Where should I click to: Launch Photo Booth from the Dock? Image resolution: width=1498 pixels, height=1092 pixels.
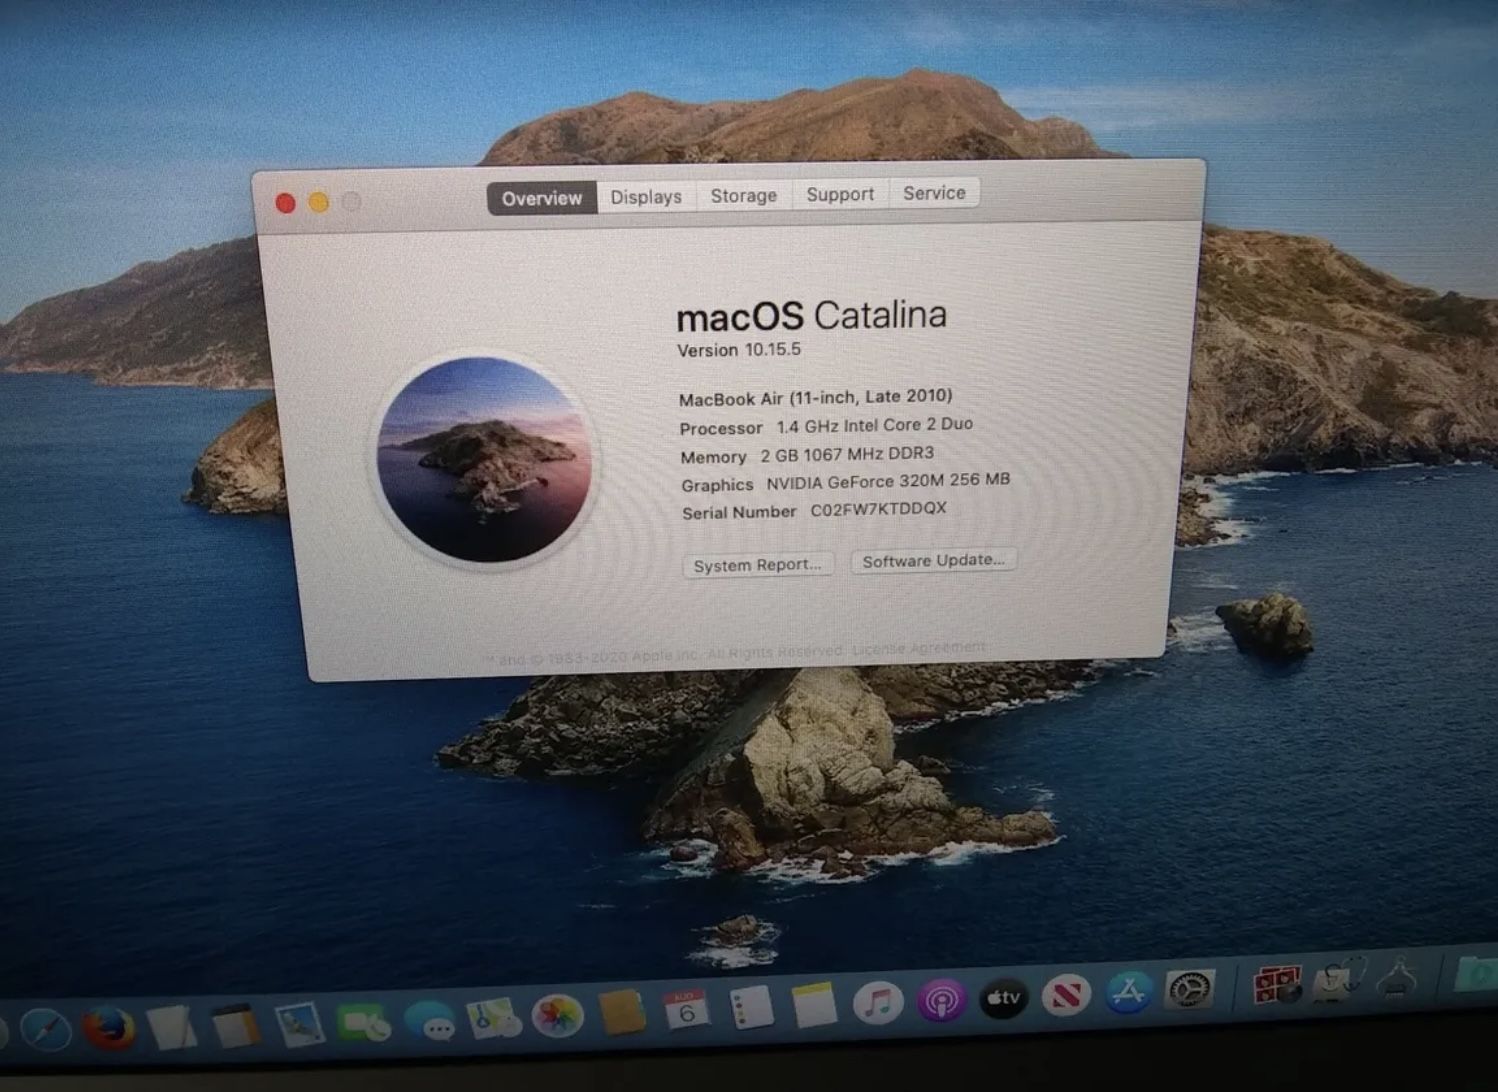point(1277,985)
